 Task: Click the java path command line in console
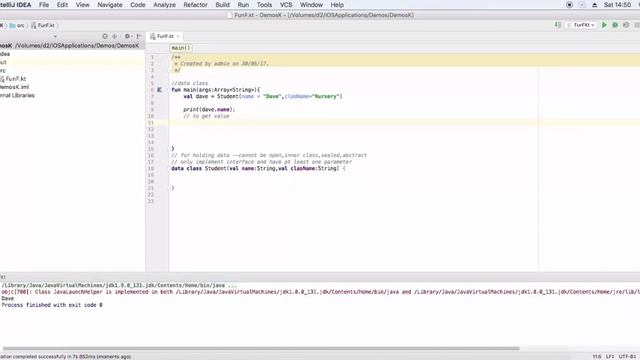click(119, 285)
